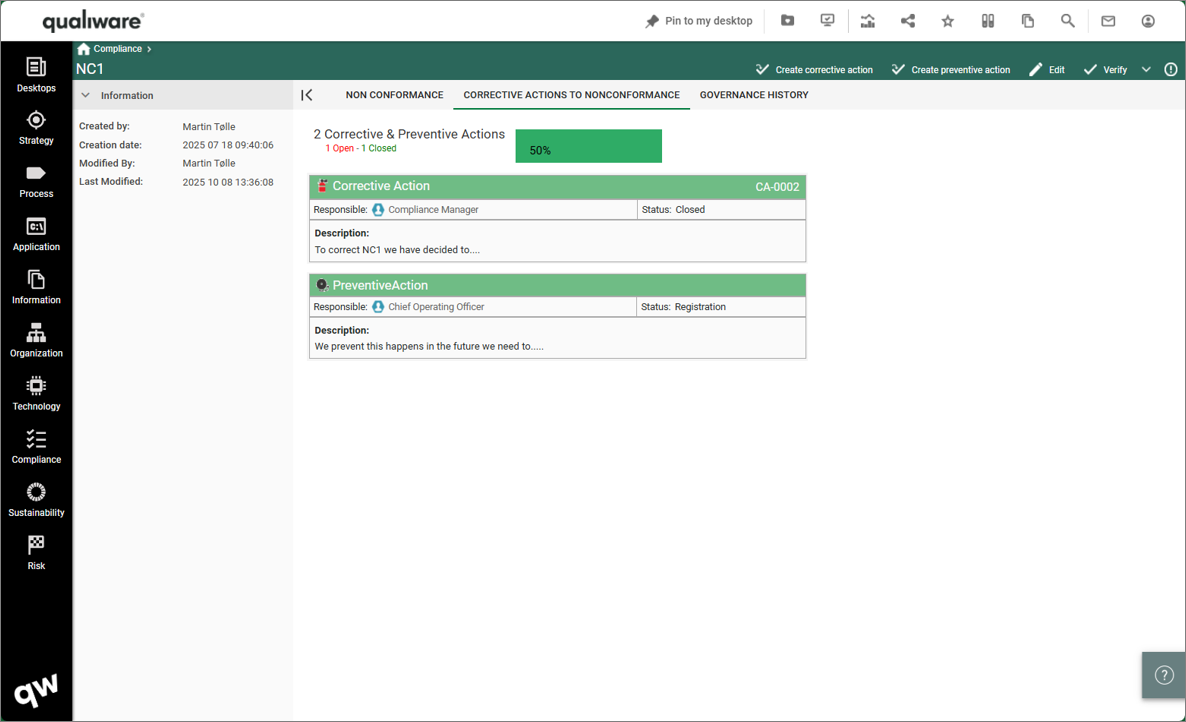
Task: Click the Compliance breadcrumb link
Action: point(117,49)
